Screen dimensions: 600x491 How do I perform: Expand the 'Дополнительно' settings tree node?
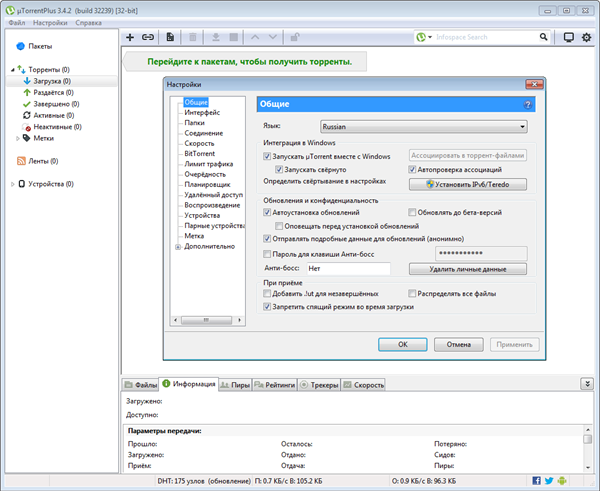coord(178,246)
